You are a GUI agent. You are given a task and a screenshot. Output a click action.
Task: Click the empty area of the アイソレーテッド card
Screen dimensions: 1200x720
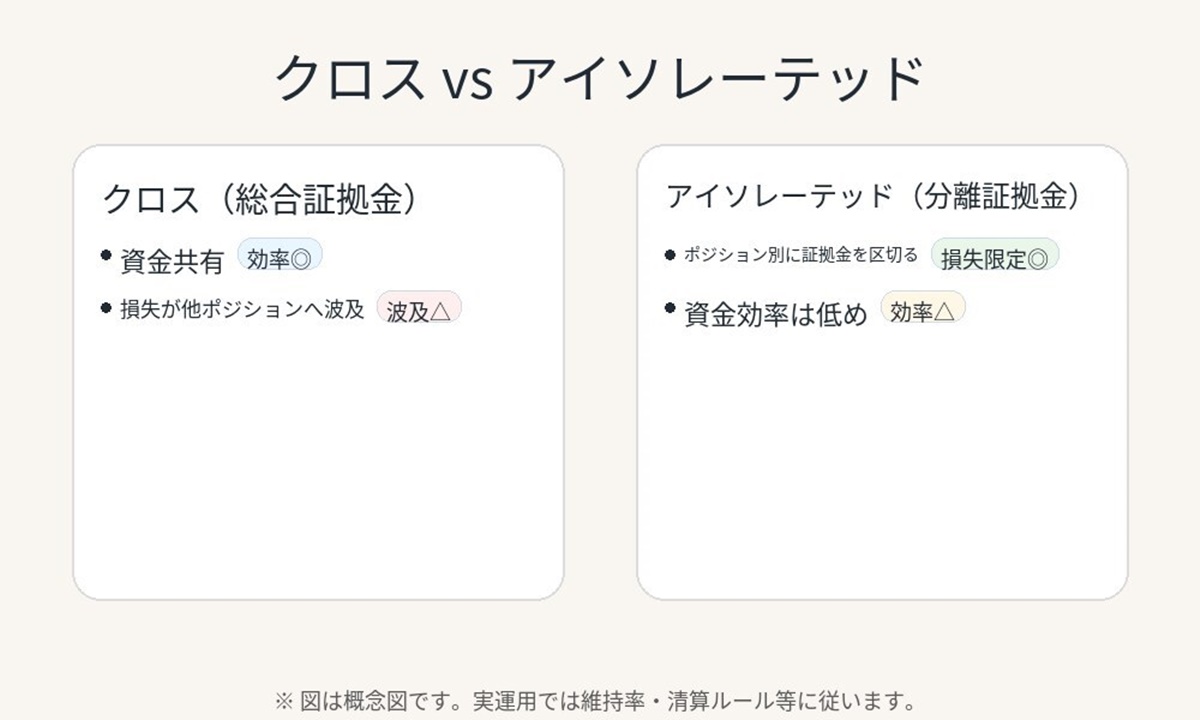882,460
